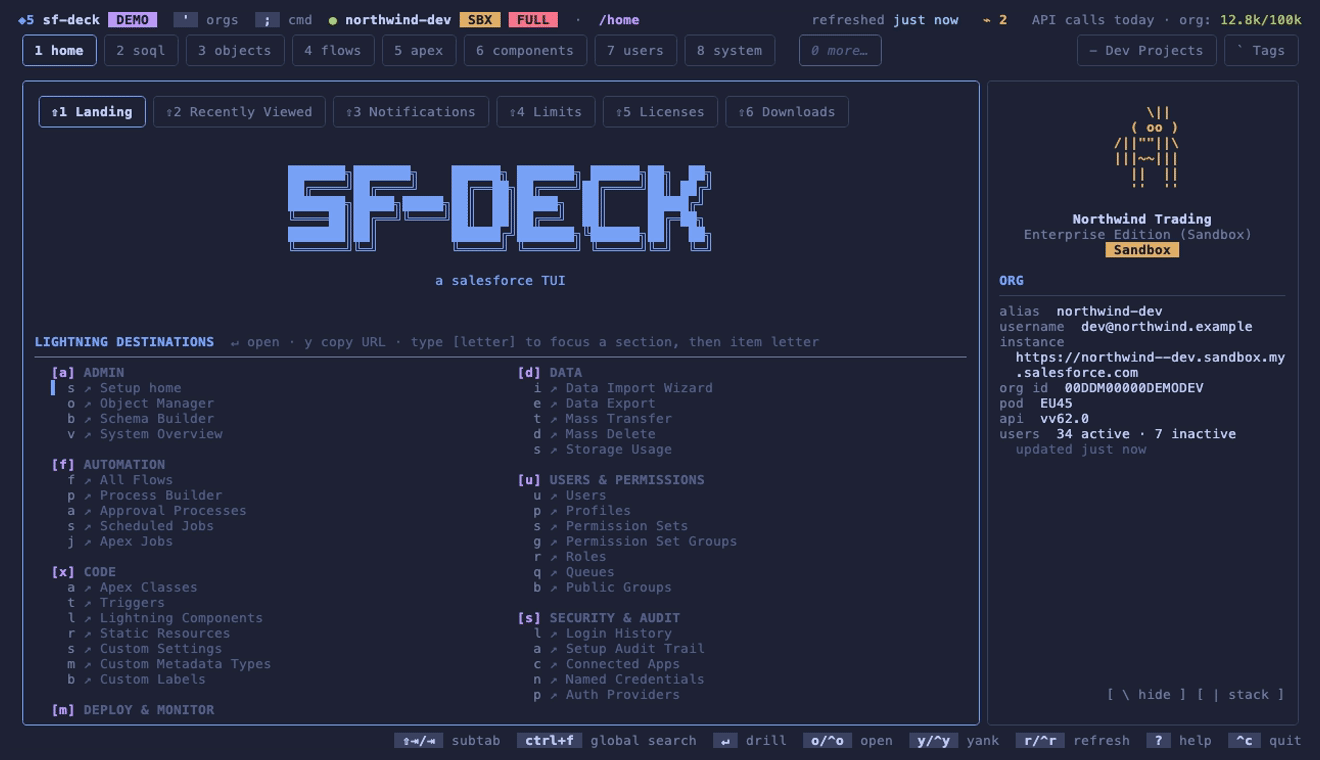Focus the [d] DATA section
Viewport: 1320px width, 760px height.
pyautogui.click(x=550, y=373)
